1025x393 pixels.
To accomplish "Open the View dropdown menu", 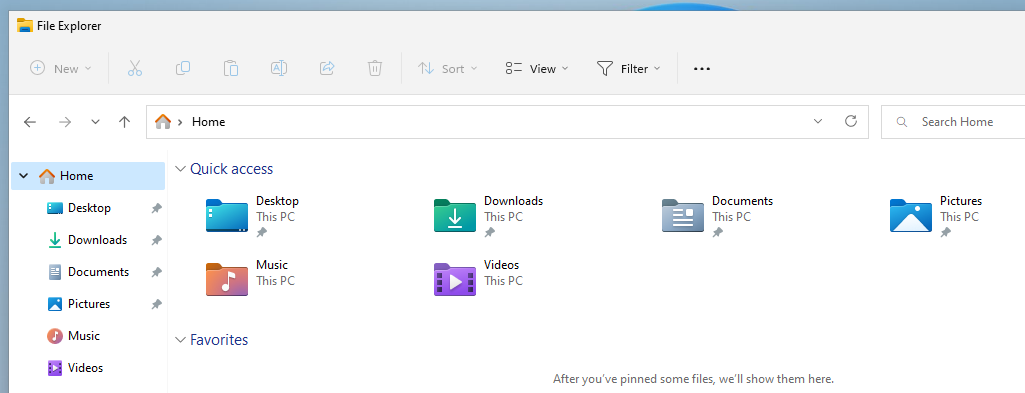I will tap(537, 68).
